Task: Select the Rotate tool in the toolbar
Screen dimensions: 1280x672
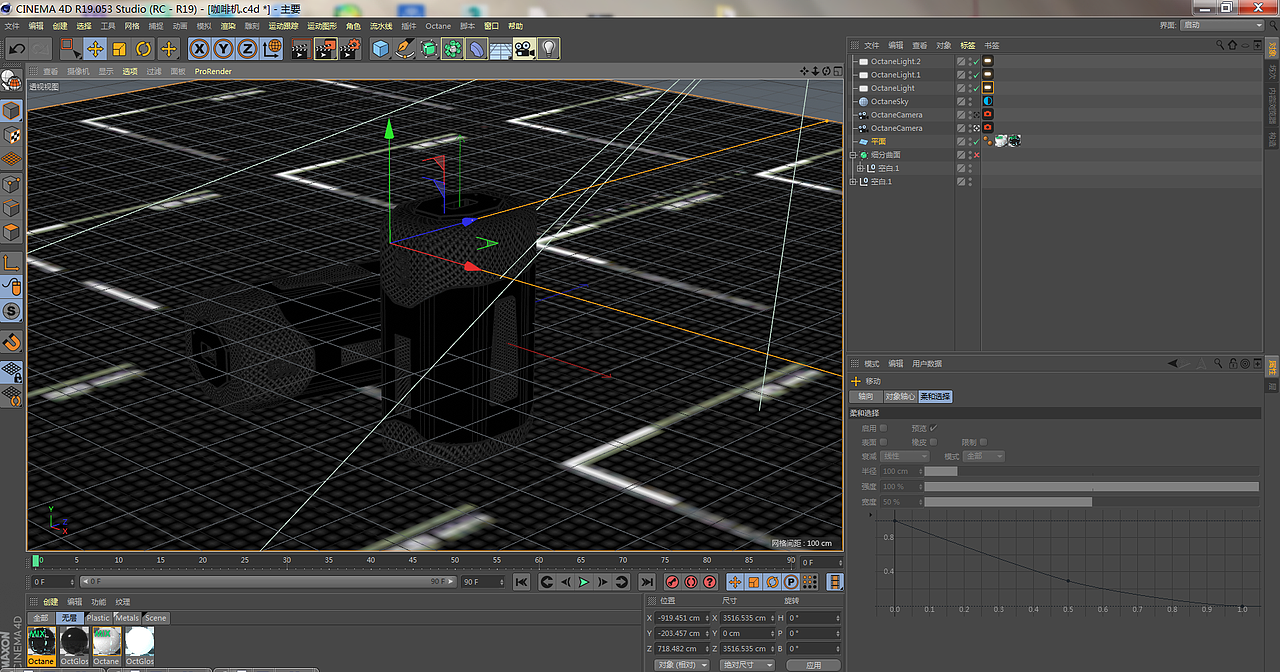Action: pos(144,48)
